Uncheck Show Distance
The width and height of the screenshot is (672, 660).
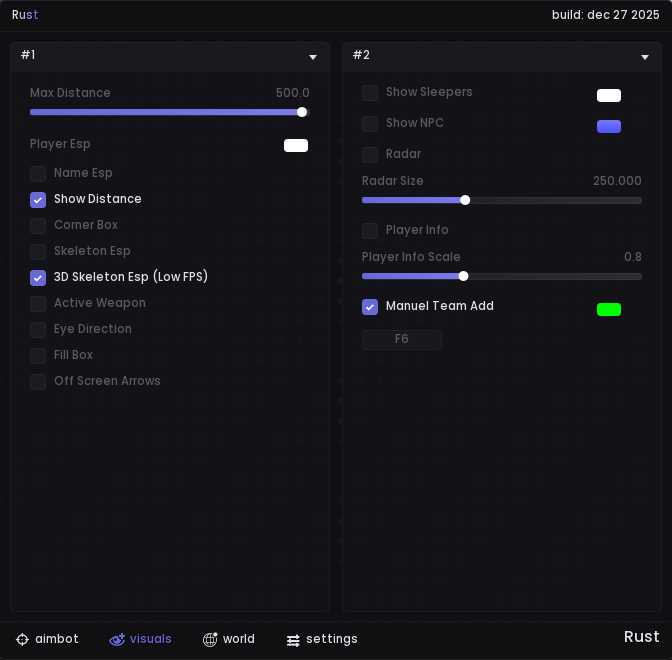[38, 200]
